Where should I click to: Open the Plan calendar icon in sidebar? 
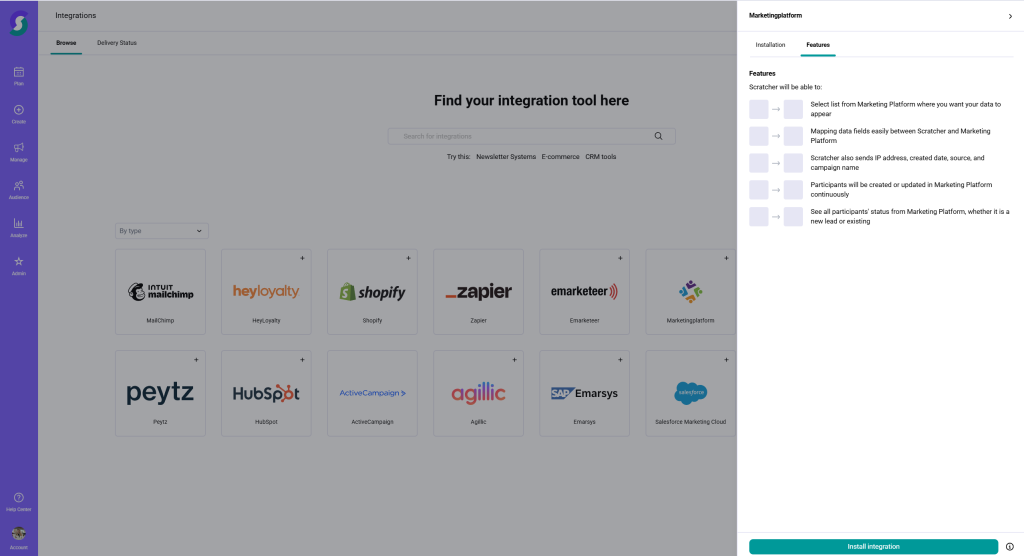pos(19,72)
